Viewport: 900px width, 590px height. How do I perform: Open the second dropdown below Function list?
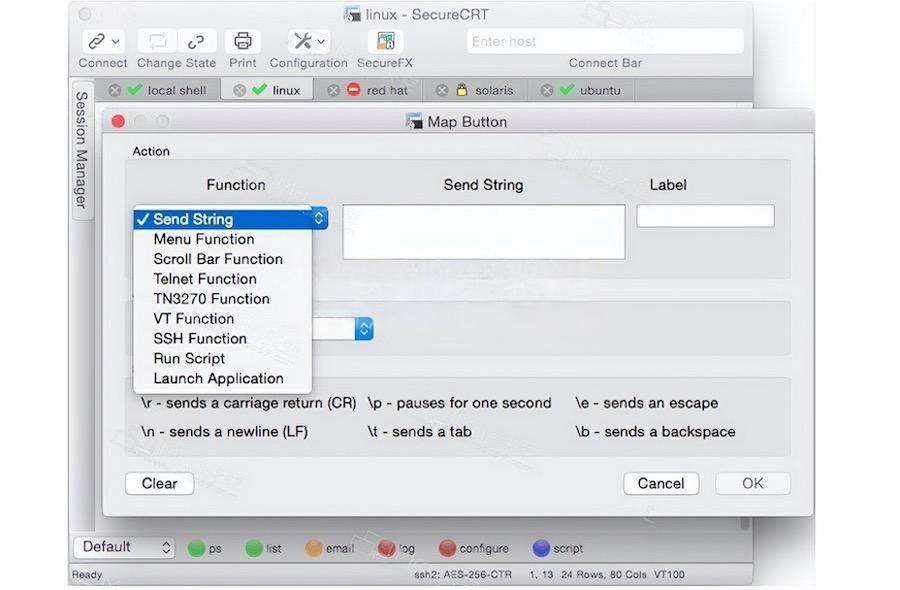point(364,329)
